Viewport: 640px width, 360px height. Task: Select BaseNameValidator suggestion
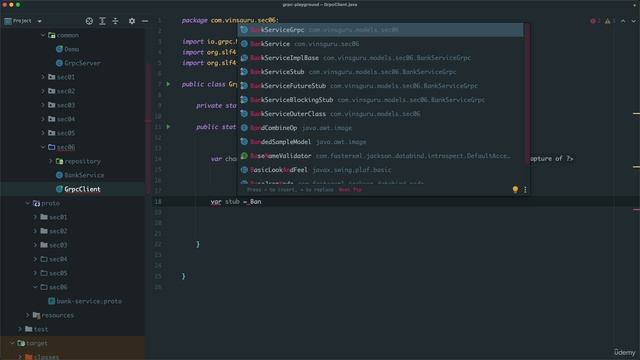pos(380,156)
